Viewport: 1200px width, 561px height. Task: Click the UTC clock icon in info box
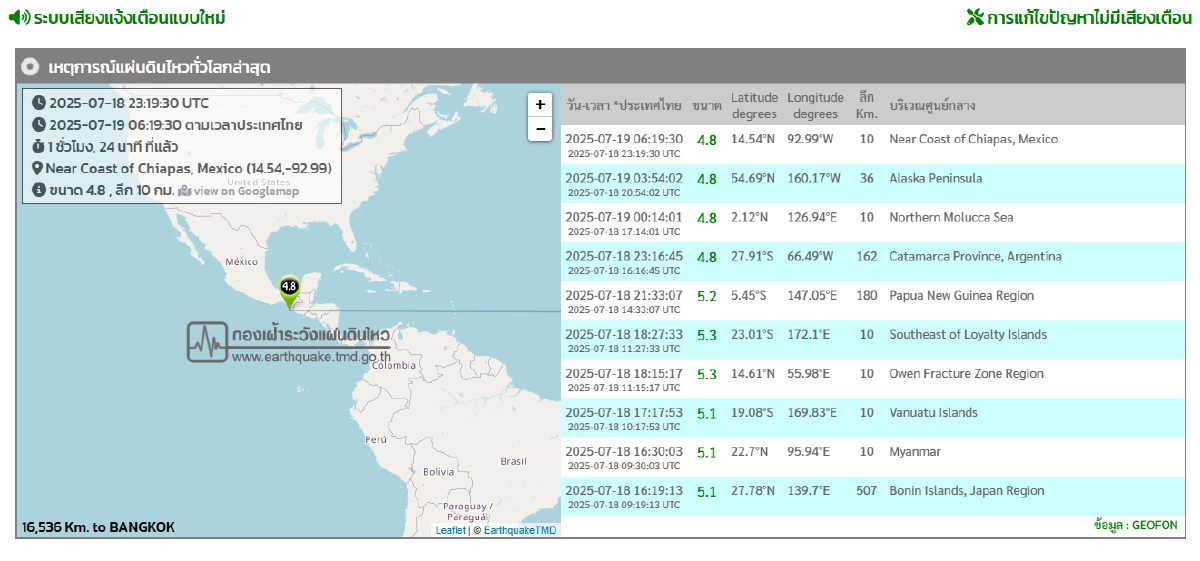(39, 103)
